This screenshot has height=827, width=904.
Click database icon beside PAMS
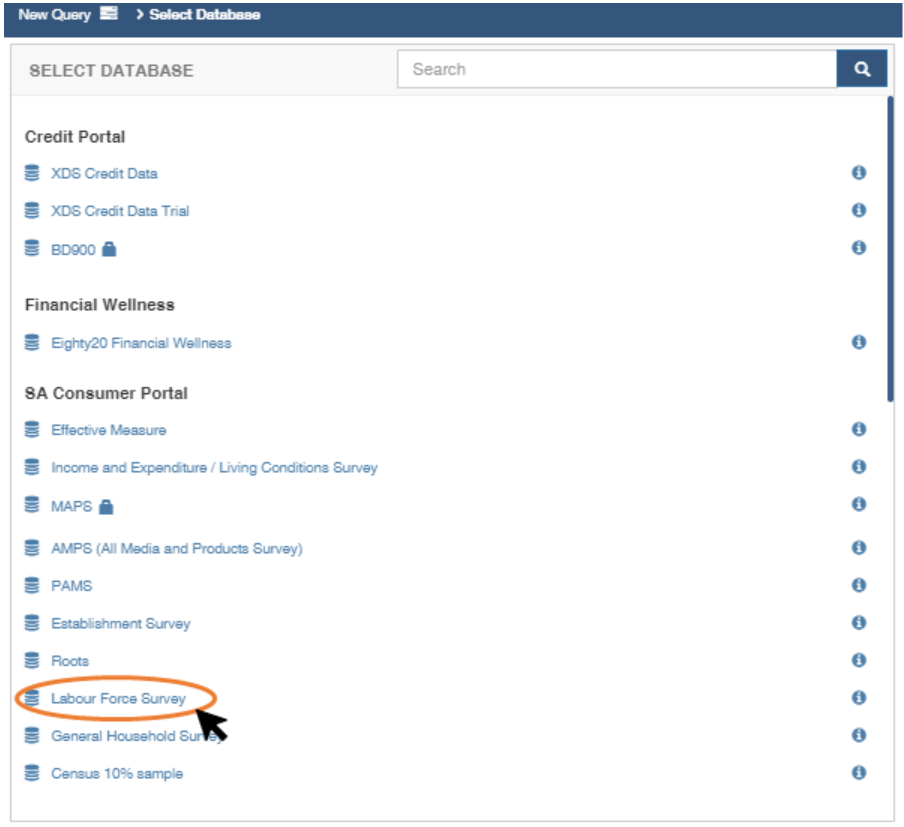(32, 585)
